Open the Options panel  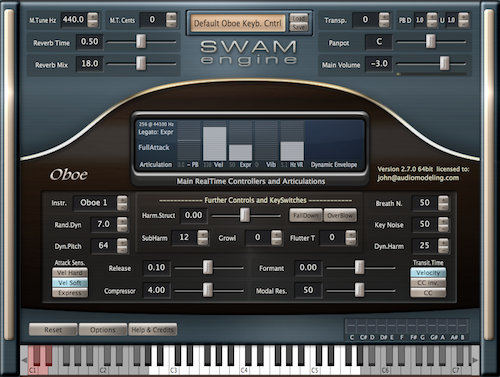(103, 330)
